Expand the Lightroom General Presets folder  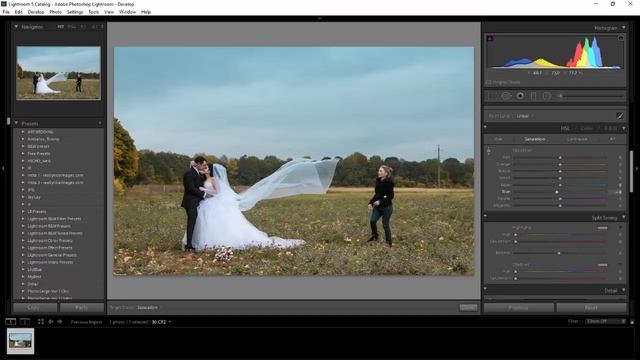tap(23, 255)
